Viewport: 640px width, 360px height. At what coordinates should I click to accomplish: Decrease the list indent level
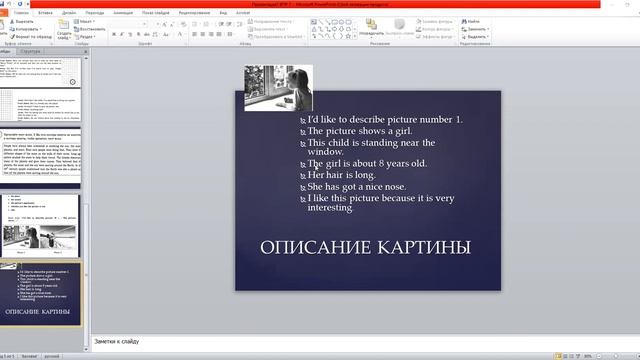pyautogui.click(x=221, y=24)
